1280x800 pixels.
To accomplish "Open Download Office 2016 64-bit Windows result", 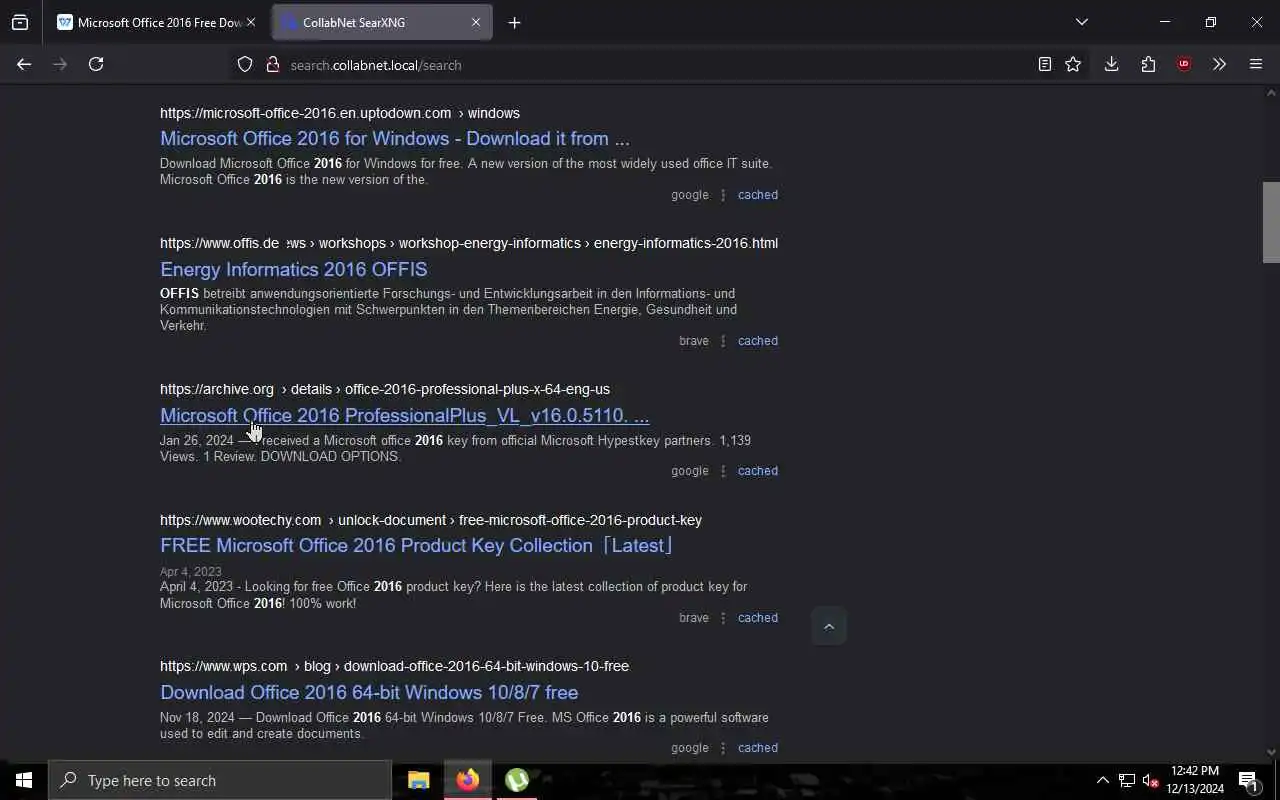I will (x=369, y=692).
